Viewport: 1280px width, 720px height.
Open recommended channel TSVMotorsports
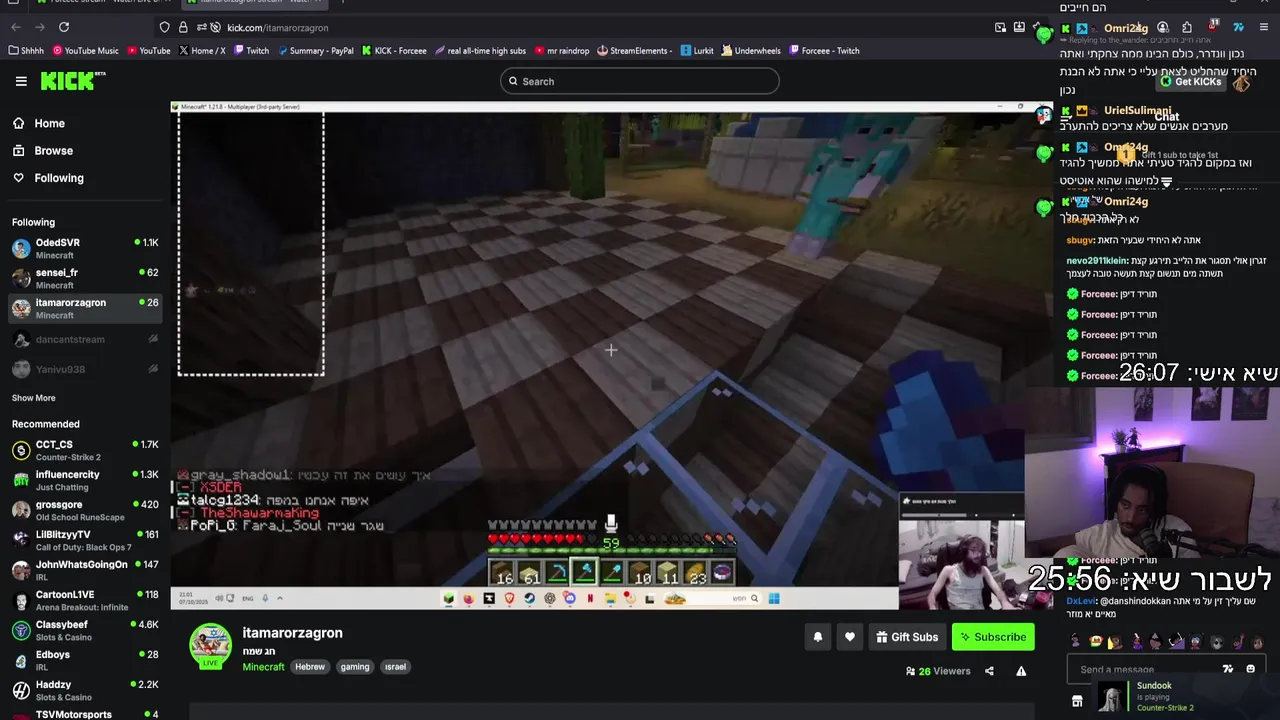[85, 714]
